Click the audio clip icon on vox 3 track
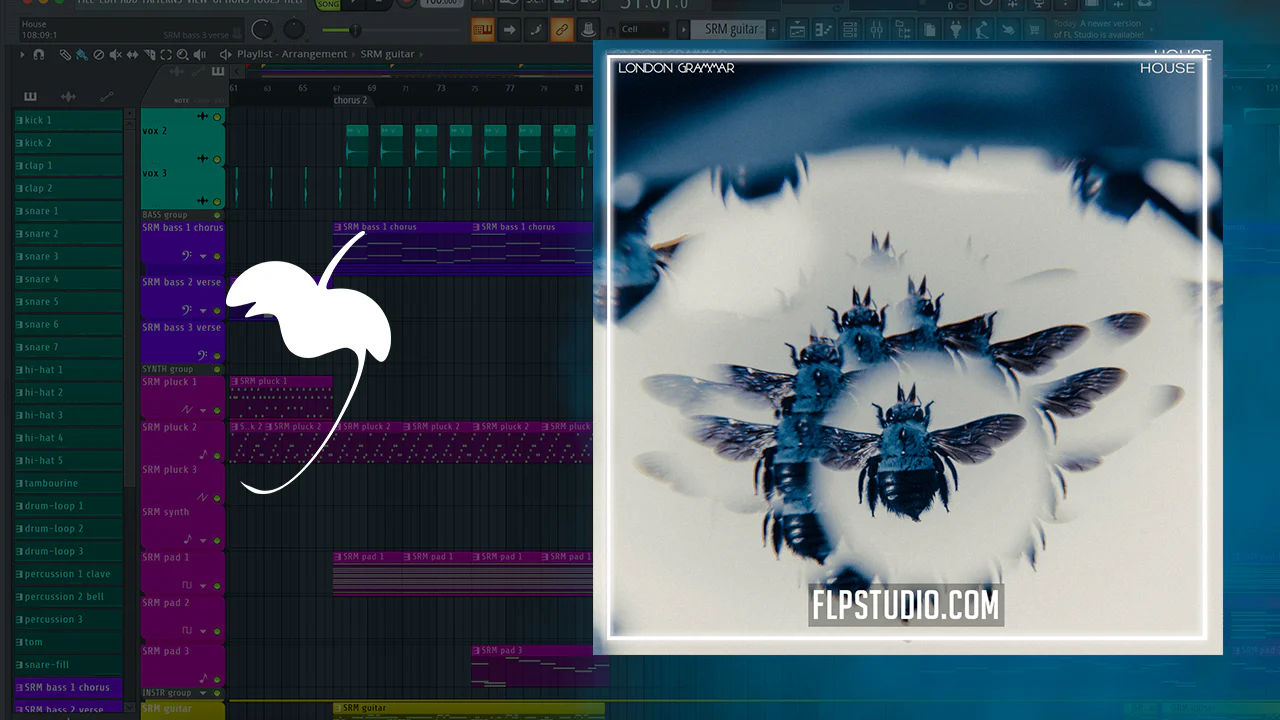 click(203, 201)
